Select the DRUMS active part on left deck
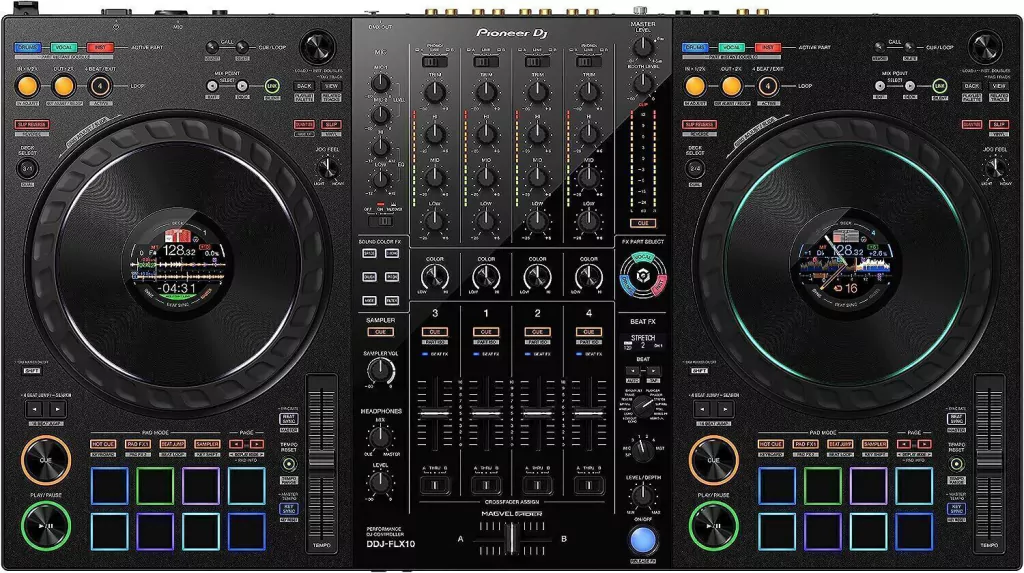 tap(27, 47)
